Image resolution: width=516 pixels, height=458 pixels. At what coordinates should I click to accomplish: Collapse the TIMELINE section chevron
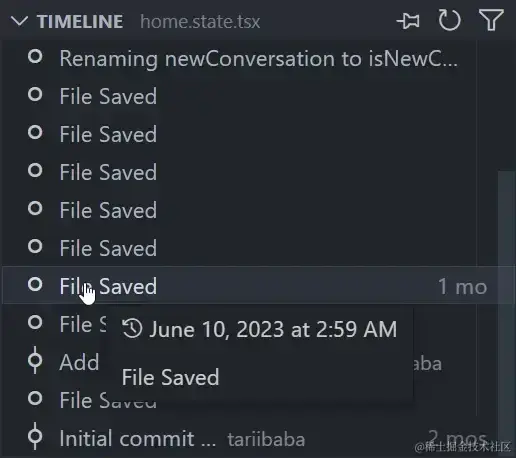click(19, 21)
